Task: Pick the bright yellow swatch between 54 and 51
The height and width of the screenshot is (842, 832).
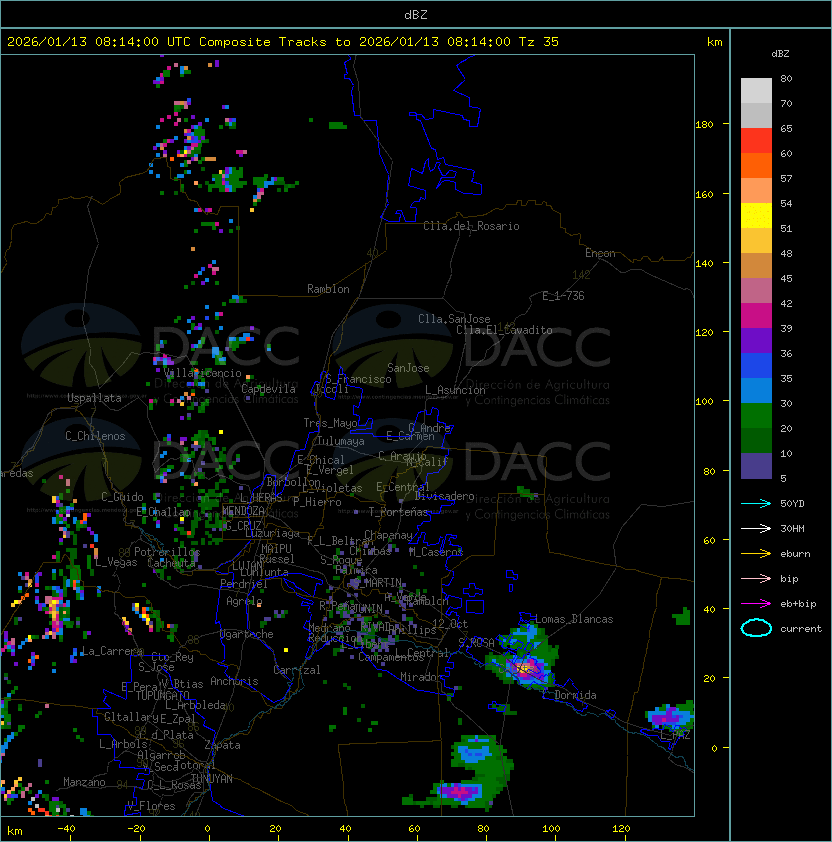Action: click(x=756, y=215)
